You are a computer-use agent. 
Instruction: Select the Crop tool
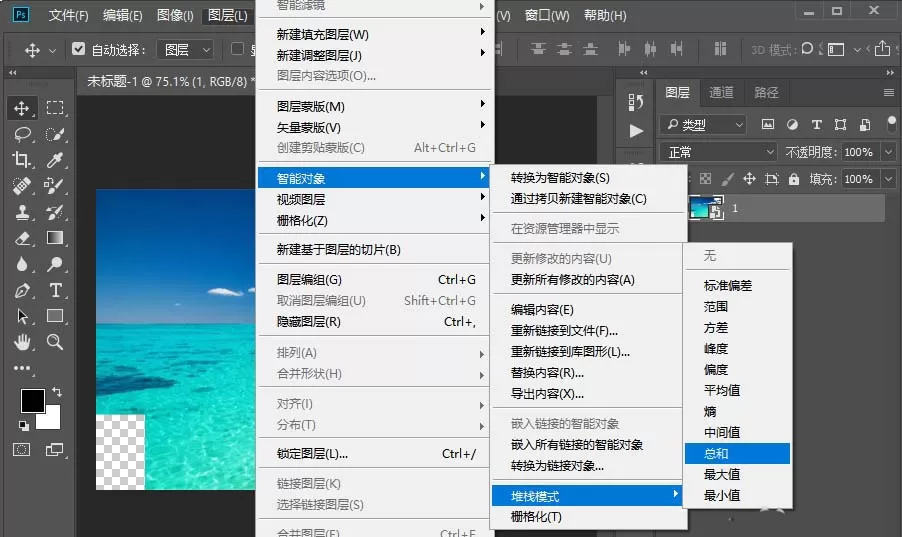[x=22, y=159]
